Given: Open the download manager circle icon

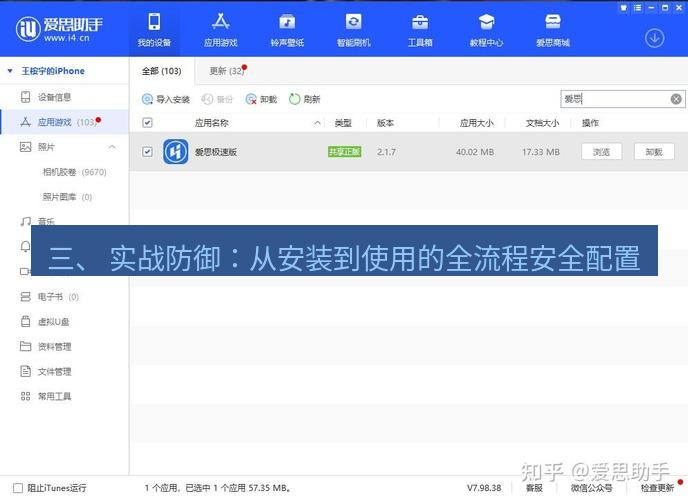Looking at the screenshot, I should pos(654,38).
